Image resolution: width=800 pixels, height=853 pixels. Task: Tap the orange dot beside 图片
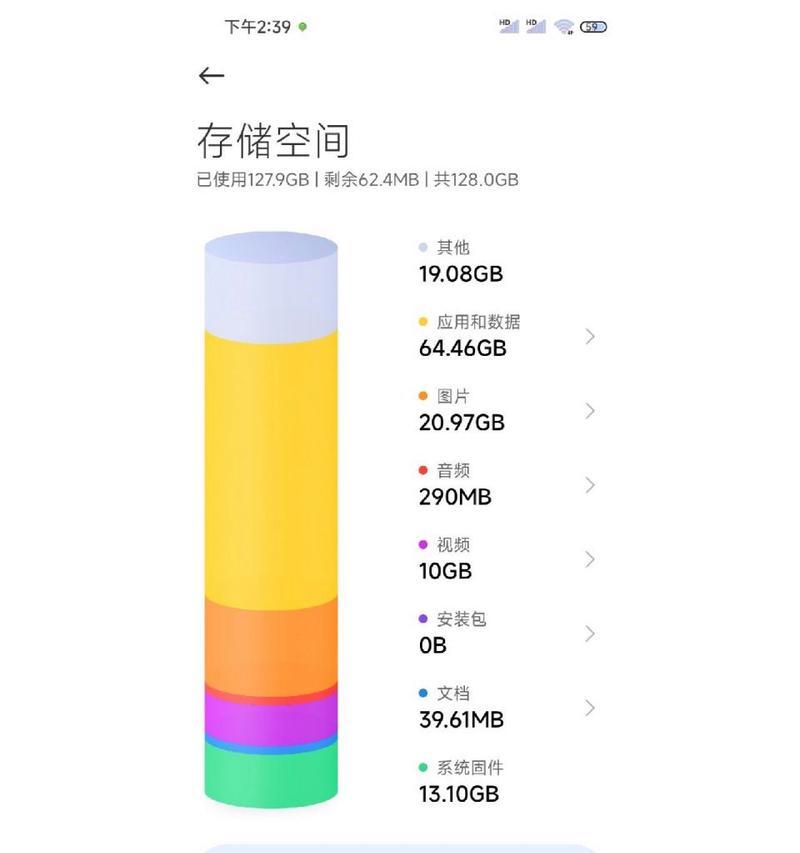pos(423,396)
